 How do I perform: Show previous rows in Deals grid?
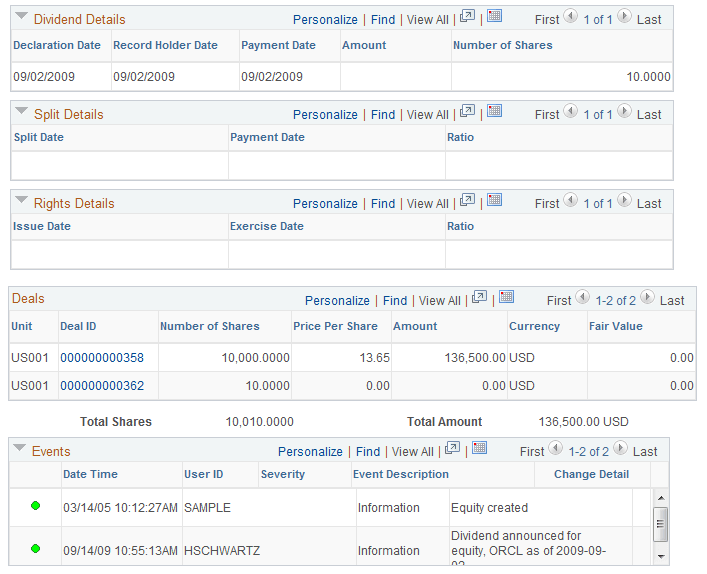583,297
